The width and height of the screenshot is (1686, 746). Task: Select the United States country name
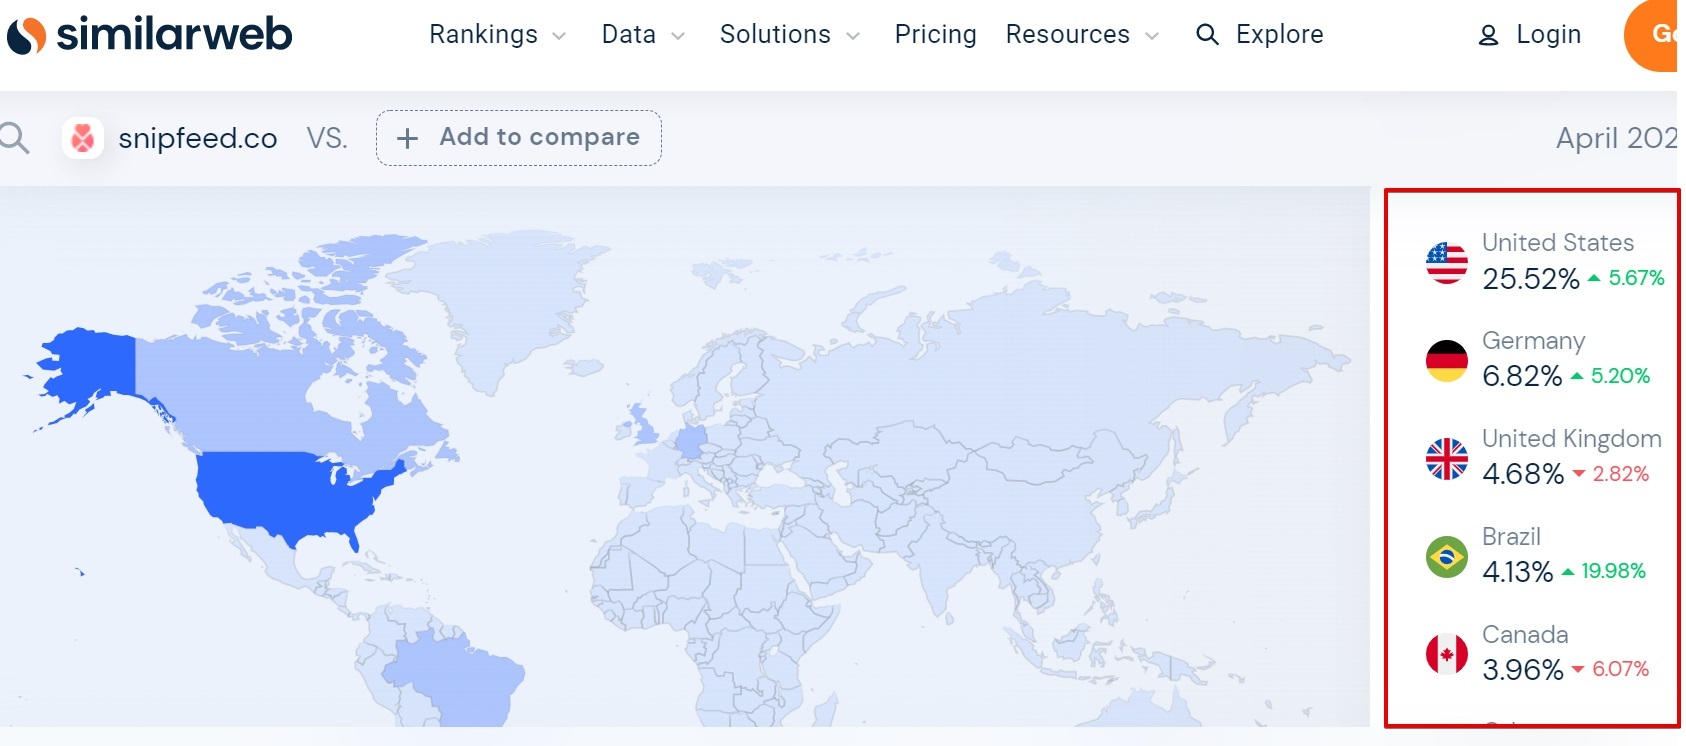coord(1558,243)
